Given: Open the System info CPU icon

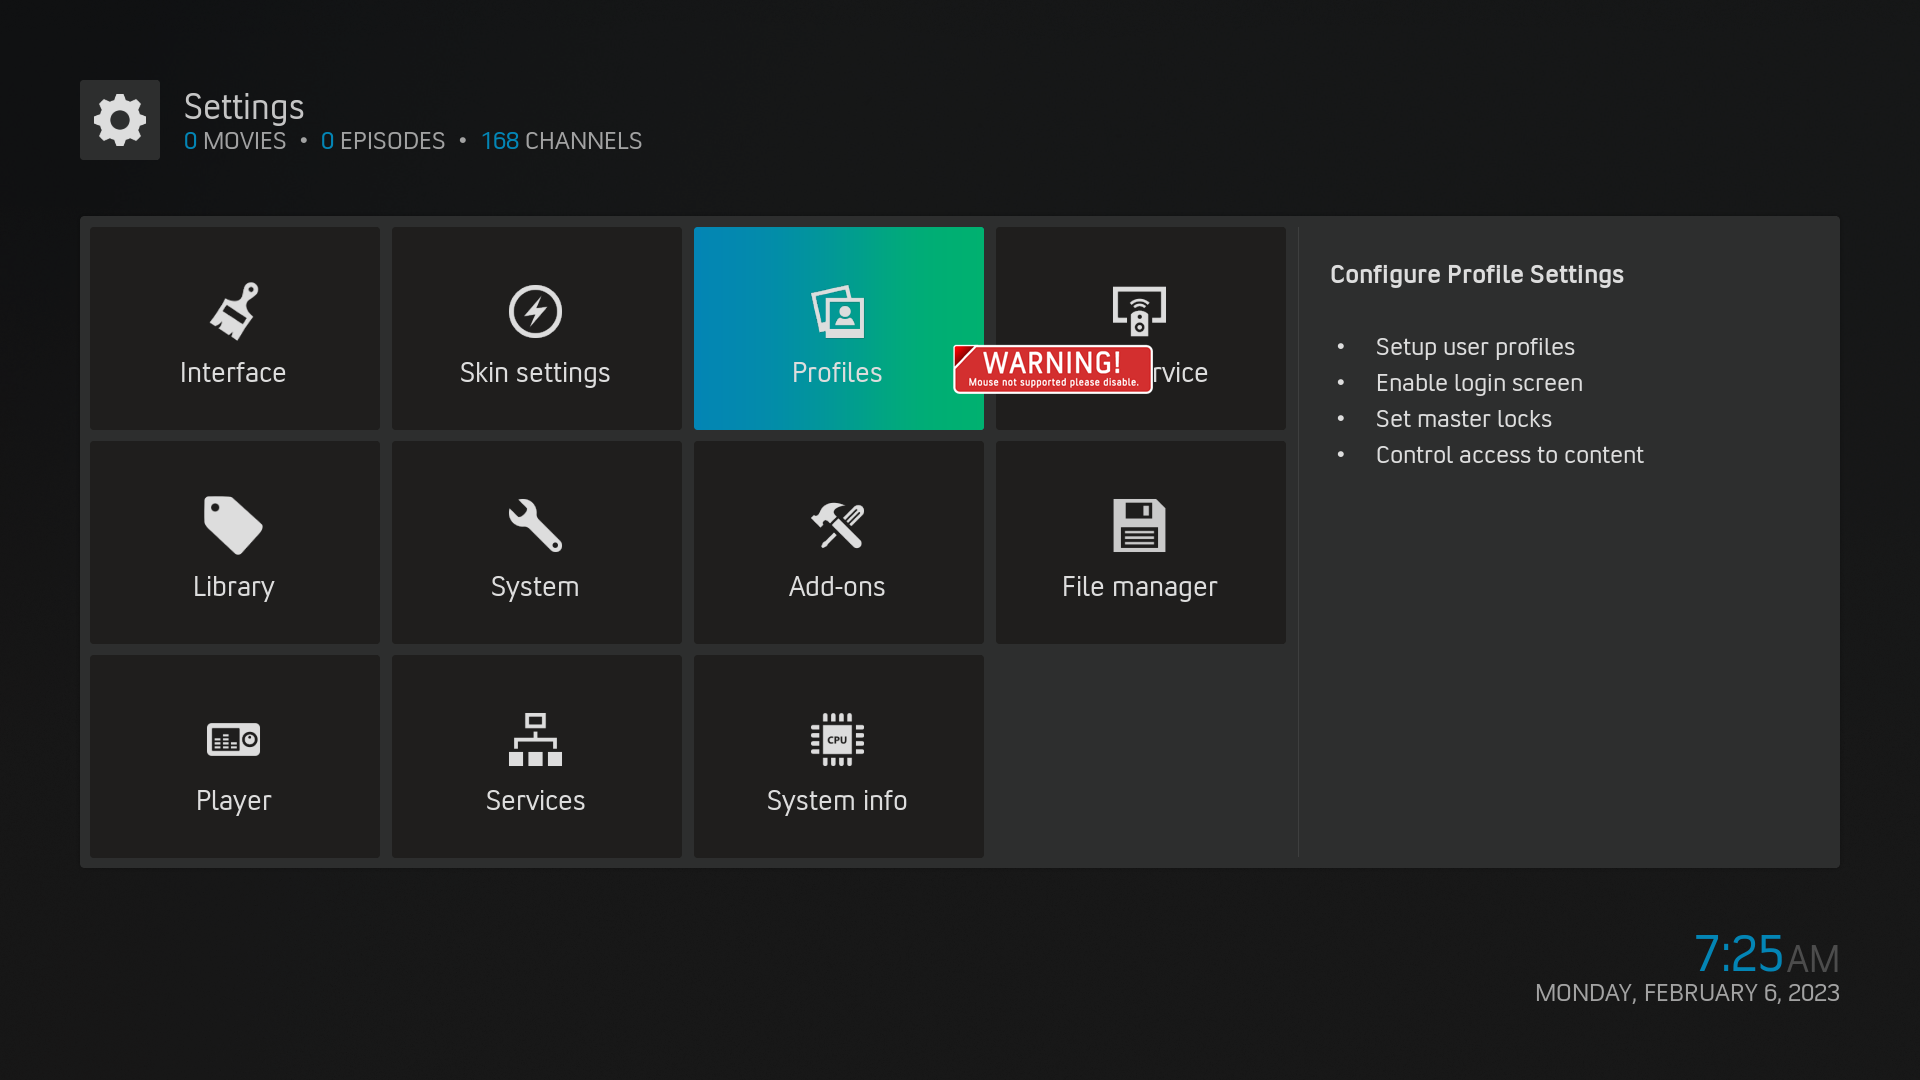Looking at the screenshot, I should [x=838, y=739].
